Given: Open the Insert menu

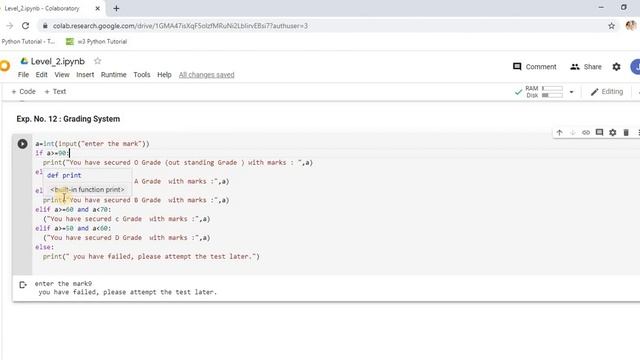Looking at the screenshot, I should pyautogui.click(x=85, y=75).
